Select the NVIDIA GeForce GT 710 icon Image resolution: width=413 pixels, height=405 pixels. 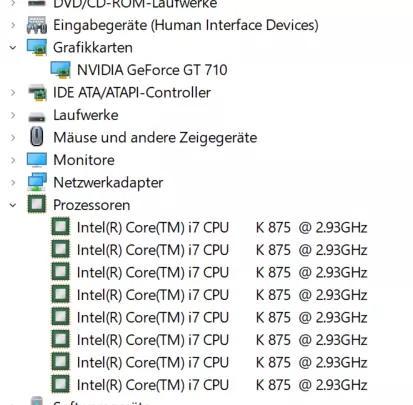(x=60, y=70)
